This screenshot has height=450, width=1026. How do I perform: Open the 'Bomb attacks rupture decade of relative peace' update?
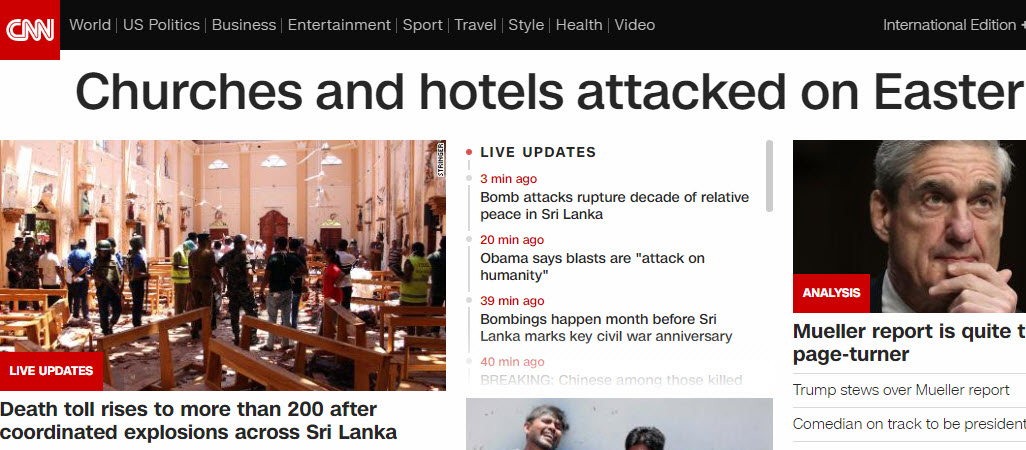614,205
